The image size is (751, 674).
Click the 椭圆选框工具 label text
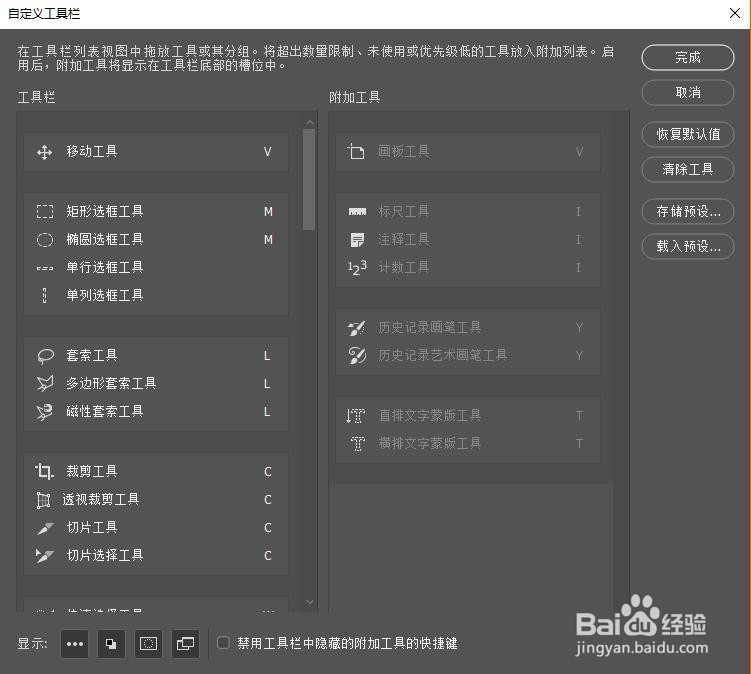point(105,239)
